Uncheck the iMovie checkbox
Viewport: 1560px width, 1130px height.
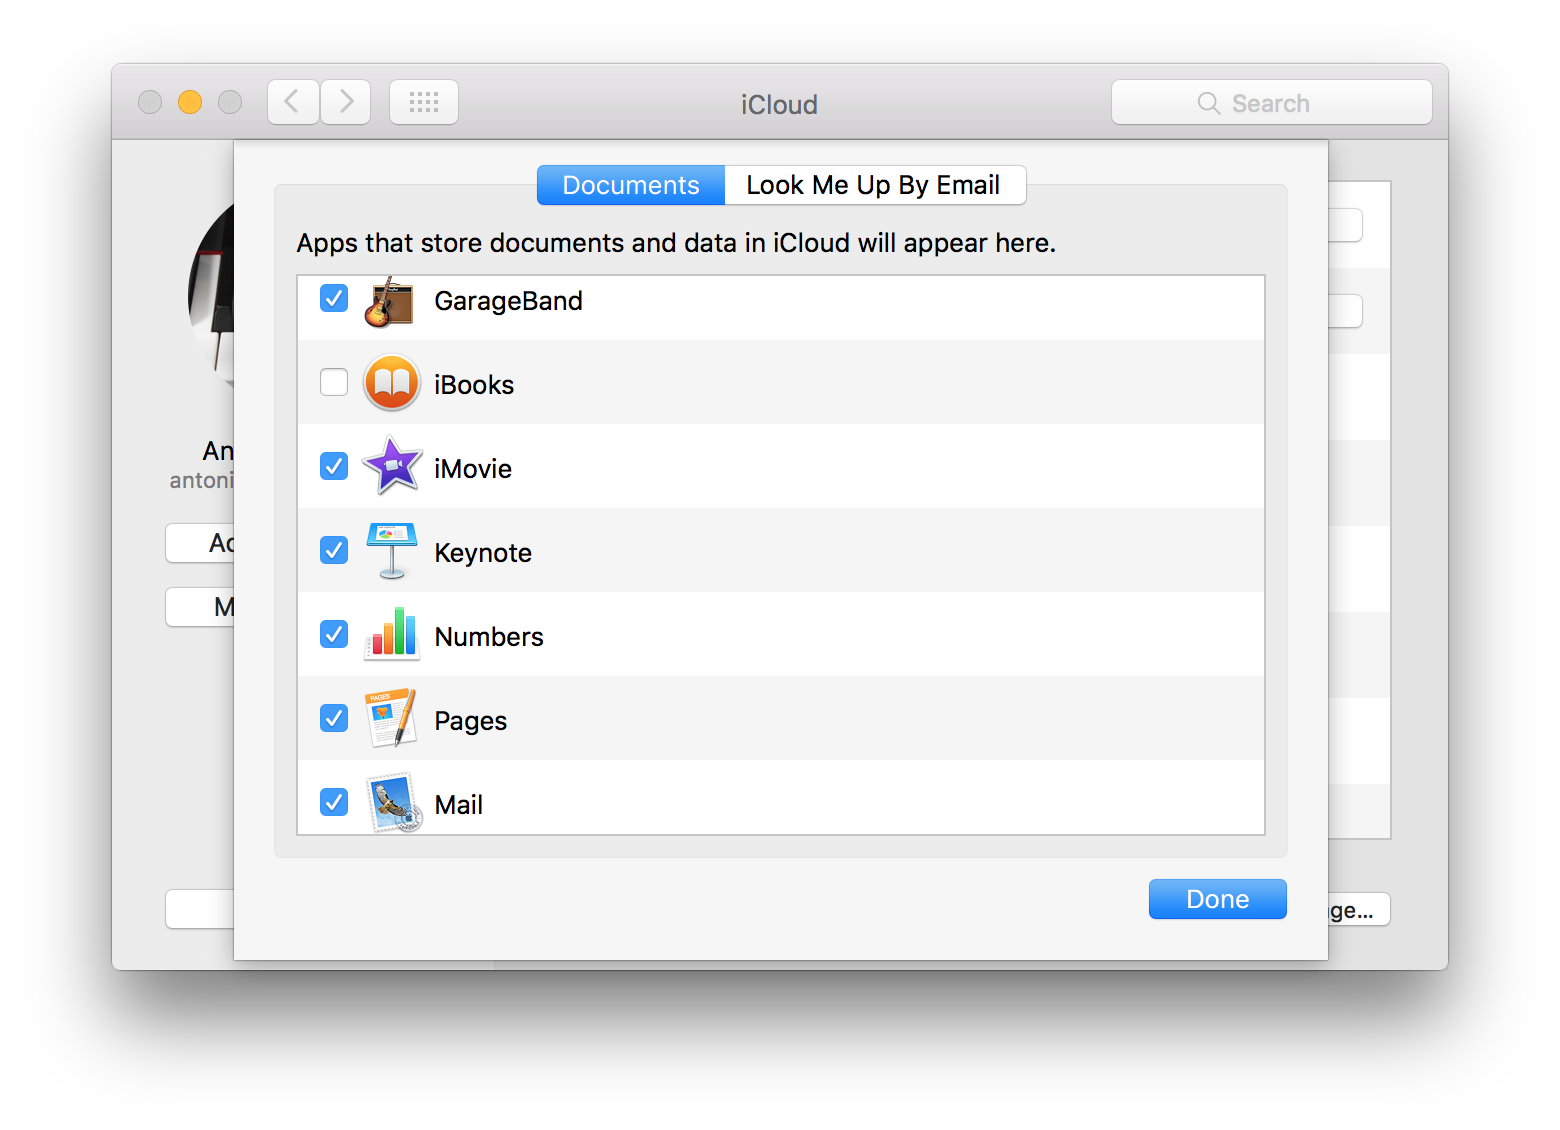(x=334, y=466)
